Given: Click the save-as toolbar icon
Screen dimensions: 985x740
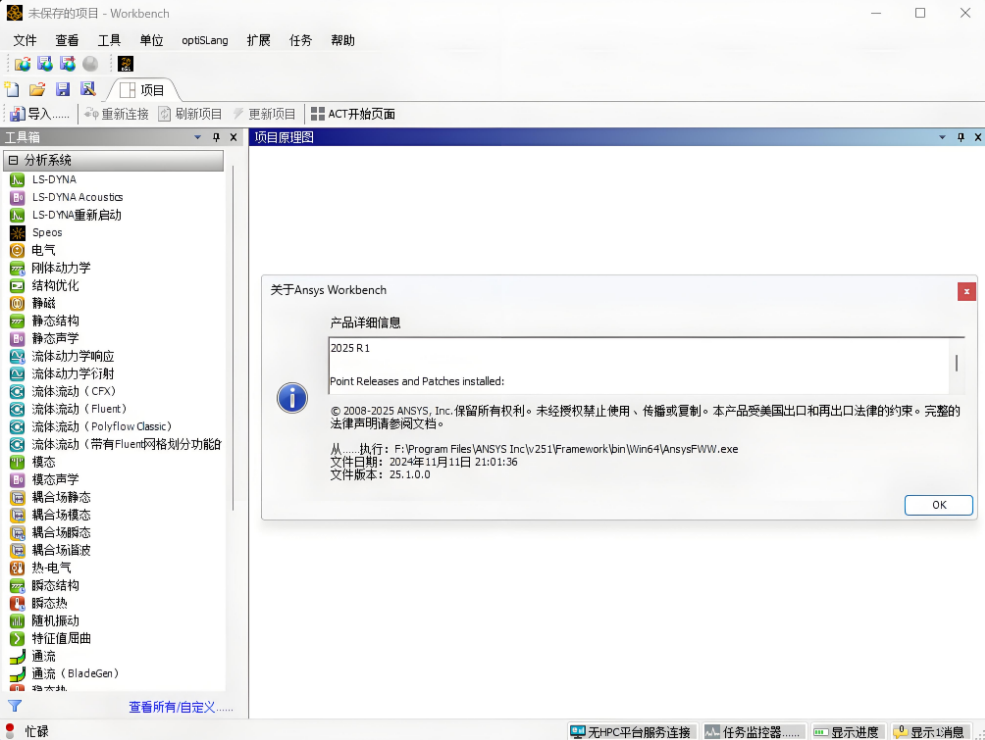Looking at the screenshot, I should 88,89.
